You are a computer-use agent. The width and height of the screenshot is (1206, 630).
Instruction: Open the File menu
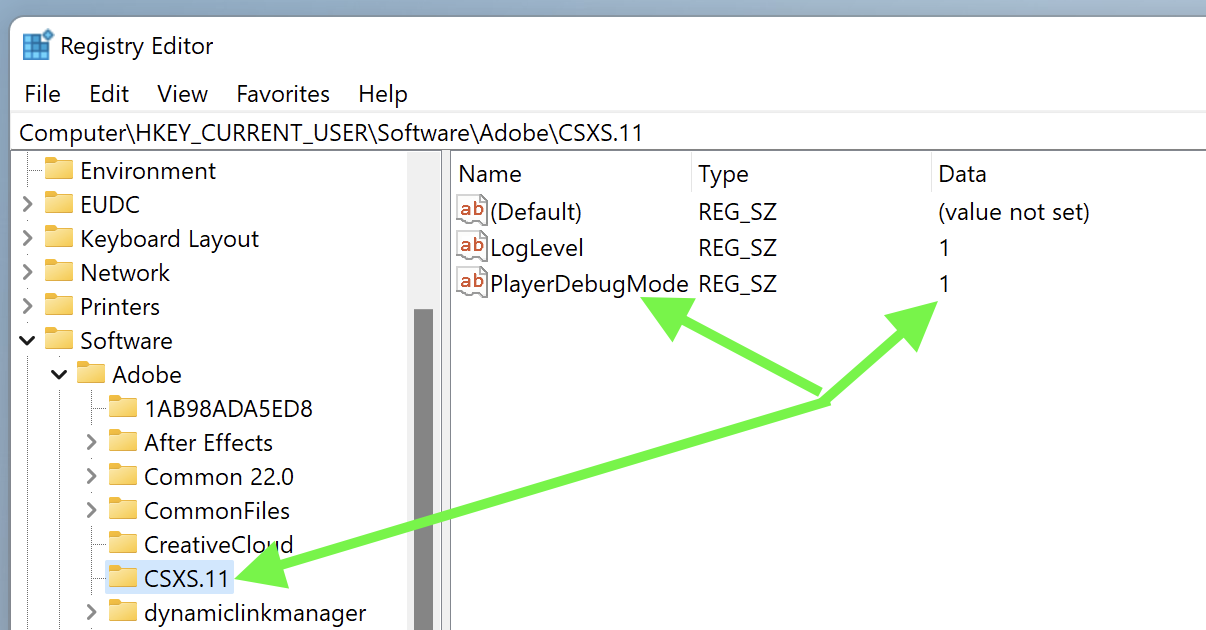click(43, 94)
